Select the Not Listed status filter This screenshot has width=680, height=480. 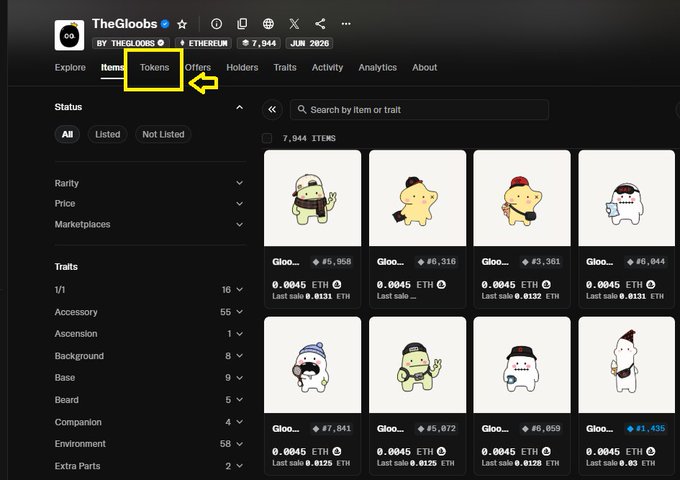(163, 134)
